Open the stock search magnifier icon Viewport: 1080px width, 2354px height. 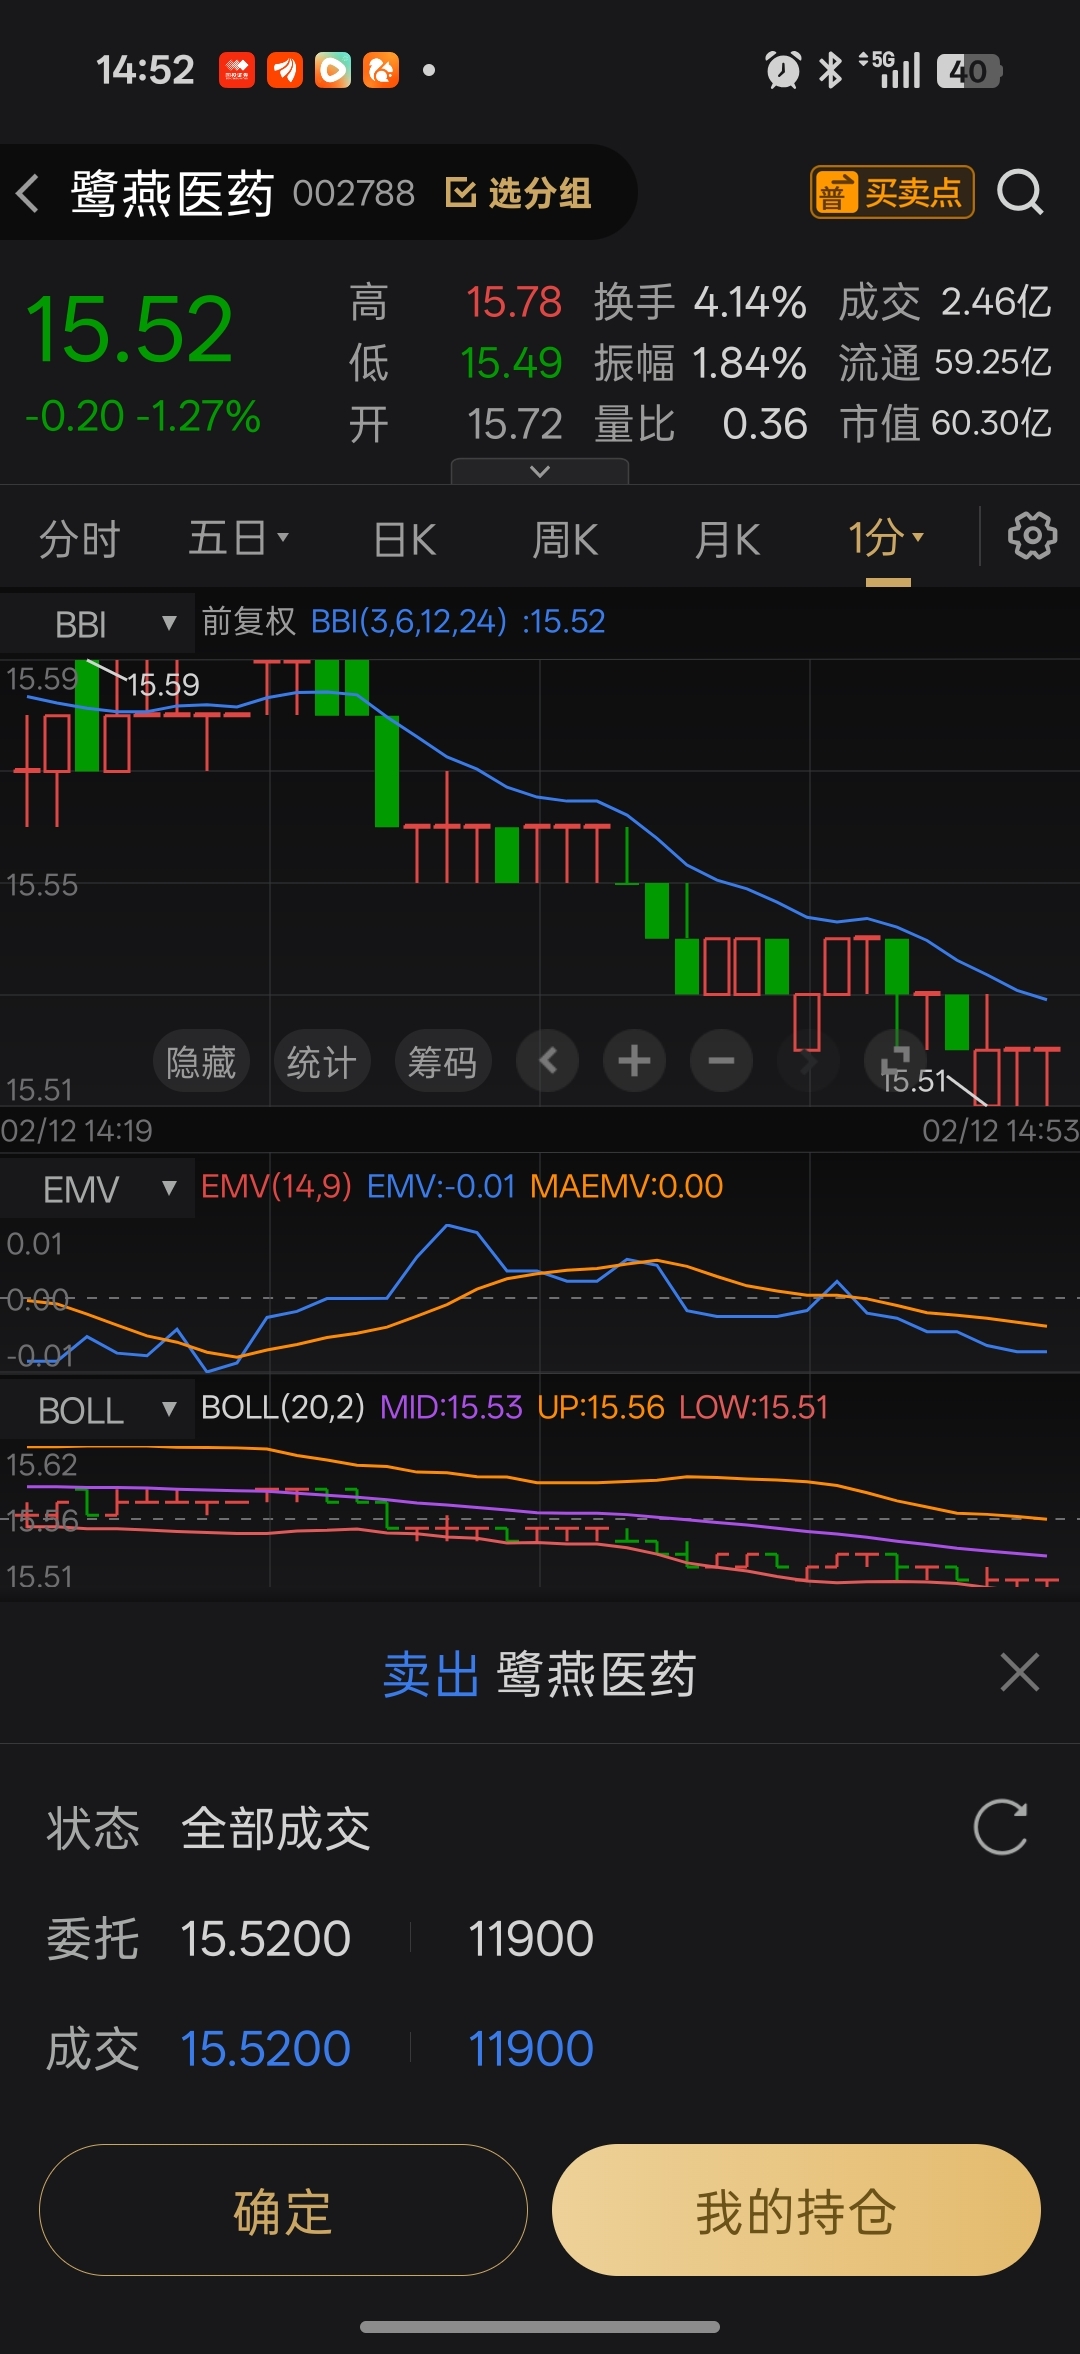pyautogui.click(x=1020, y=192)
